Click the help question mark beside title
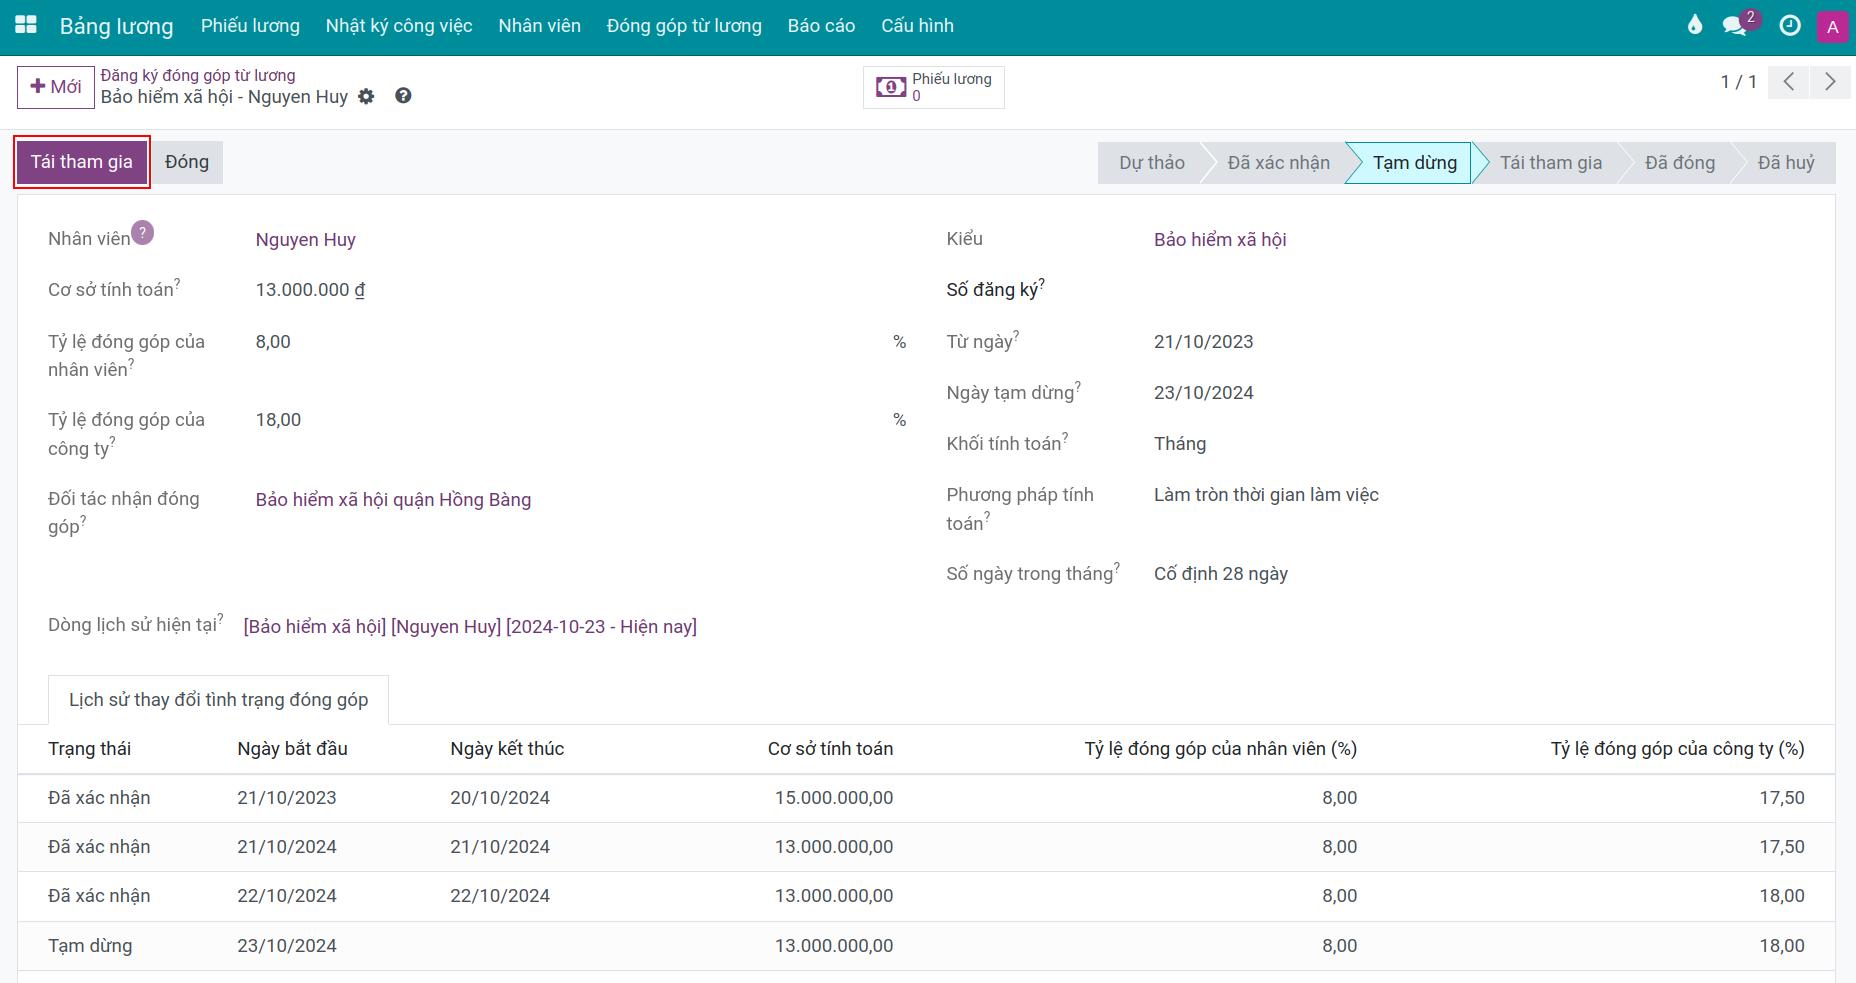1856x983 pixels. tap(403, 96)
